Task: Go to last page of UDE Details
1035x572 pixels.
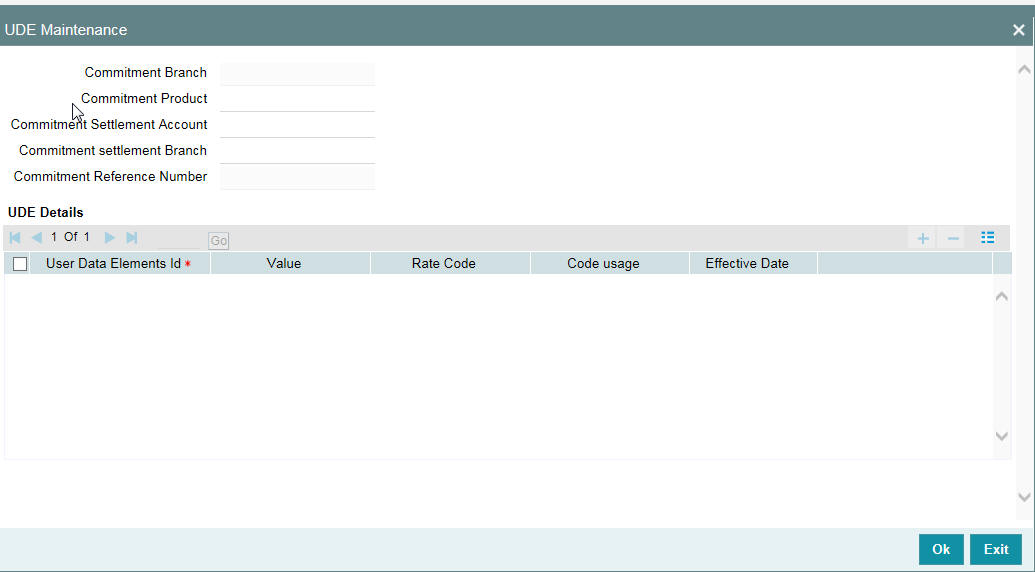Action: pos(131,238)
